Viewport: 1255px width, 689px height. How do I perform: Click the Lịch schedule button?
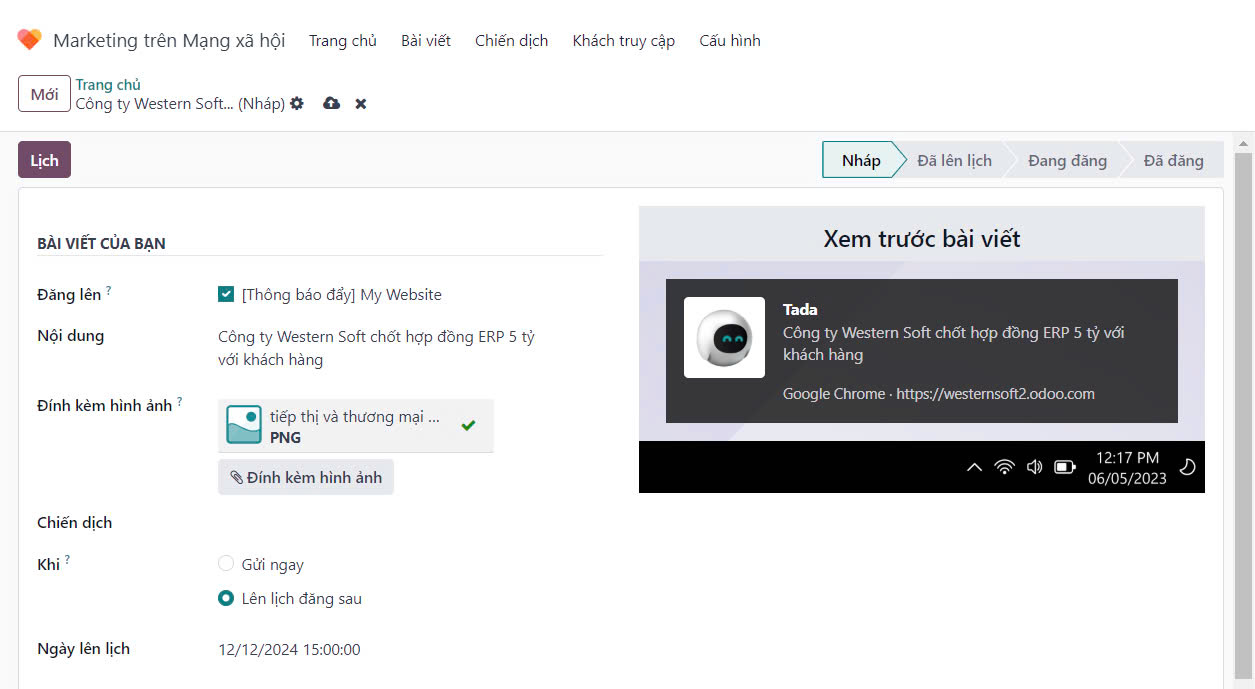(44, 160)
